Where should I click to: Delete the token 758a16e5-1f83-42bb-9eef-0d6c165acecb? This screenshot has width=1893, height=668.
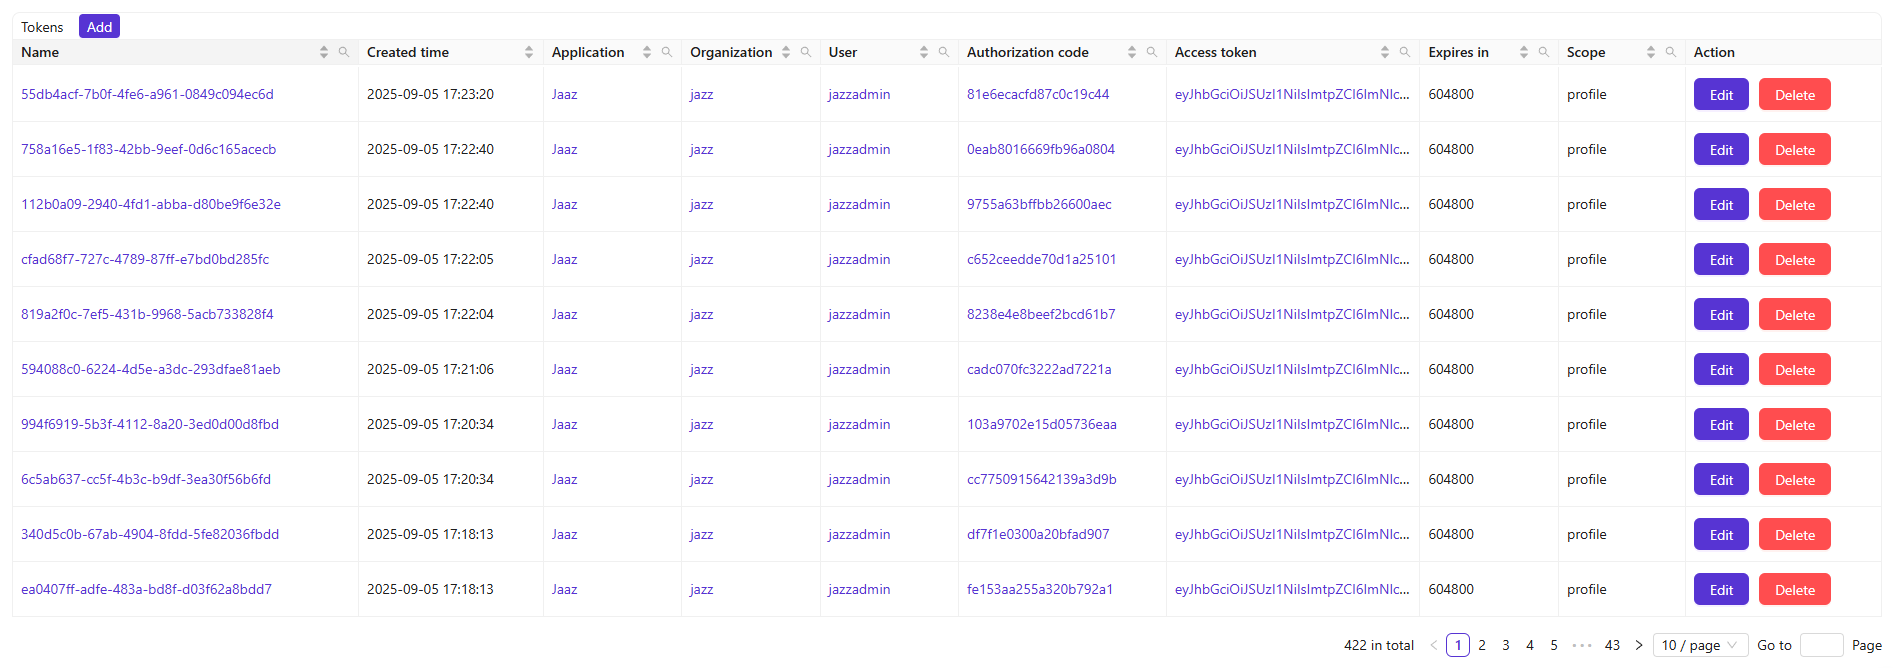(x=1795, y=150)
